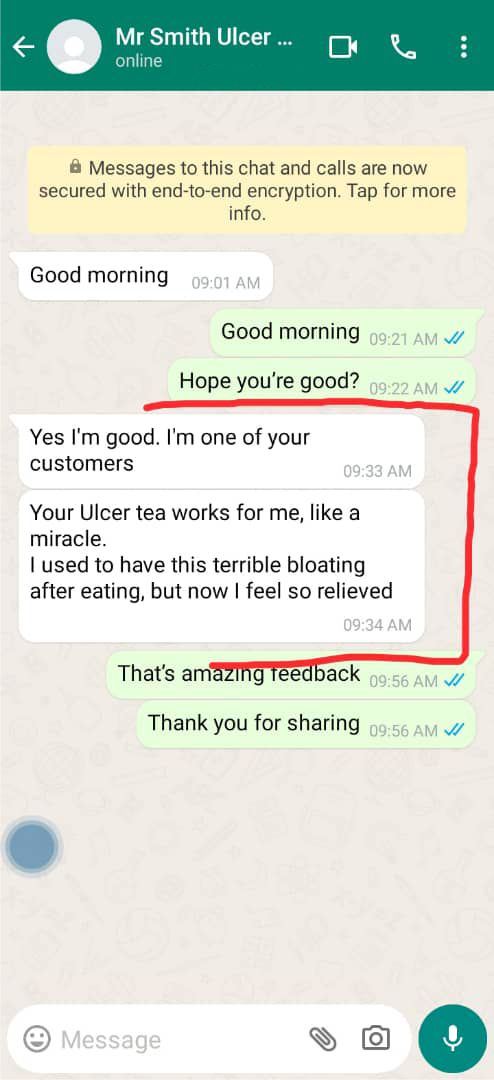Tap the microphone voice message button
Image resolution: width=494 pixels, height=1080 pixels.
(x=452, y=1038)
